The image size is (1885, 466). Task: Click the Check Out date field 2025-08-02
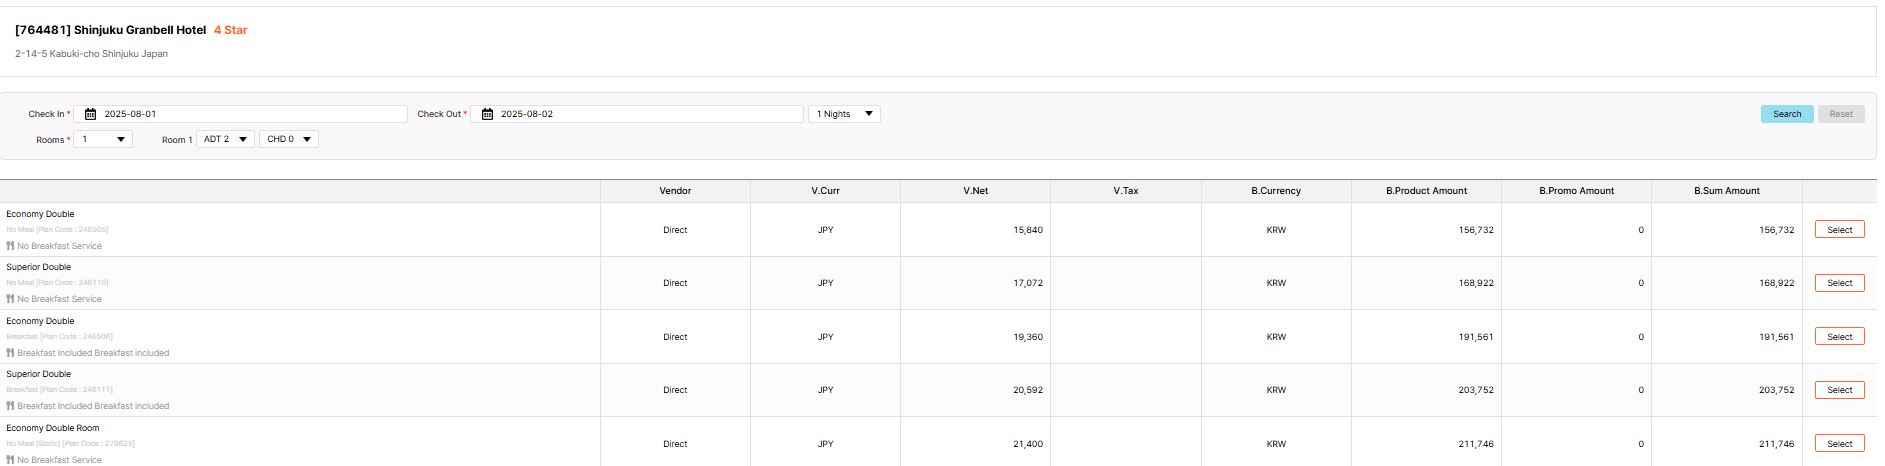[x=638, y=114]
